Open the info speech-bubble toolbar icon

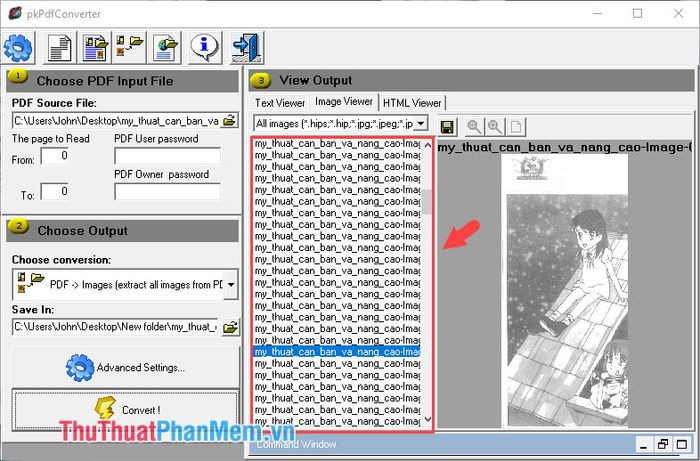(205, 47)
